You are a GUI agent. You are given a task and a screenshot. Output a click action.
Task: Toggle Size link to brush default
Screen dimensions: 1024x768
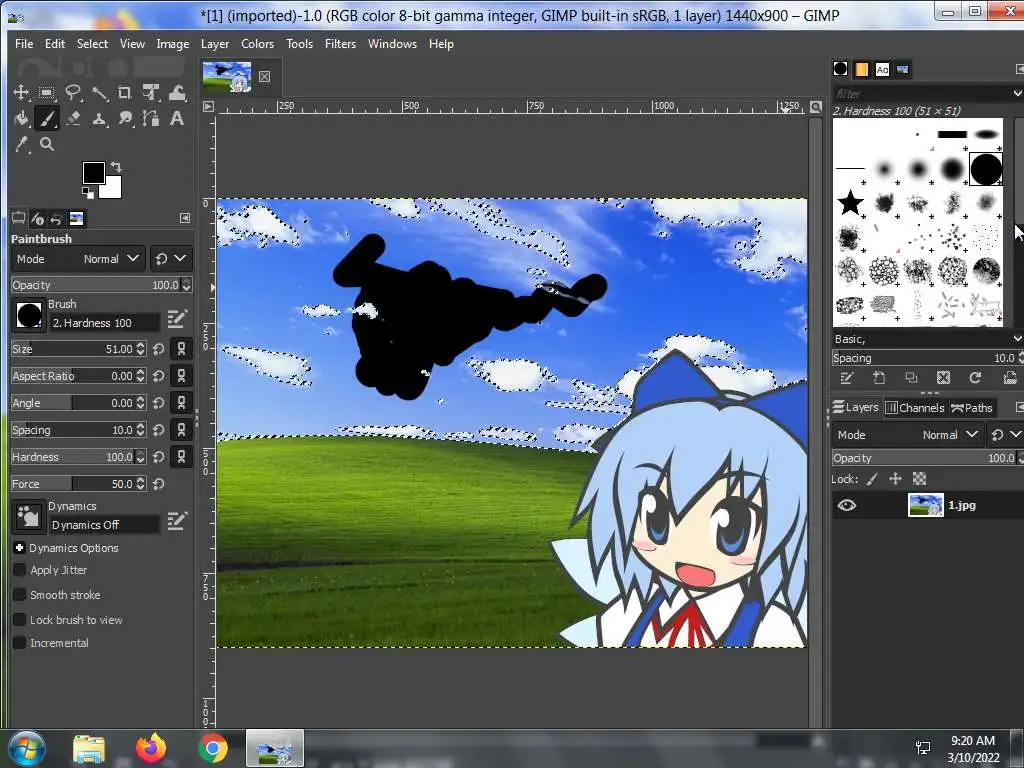point(182,349)
